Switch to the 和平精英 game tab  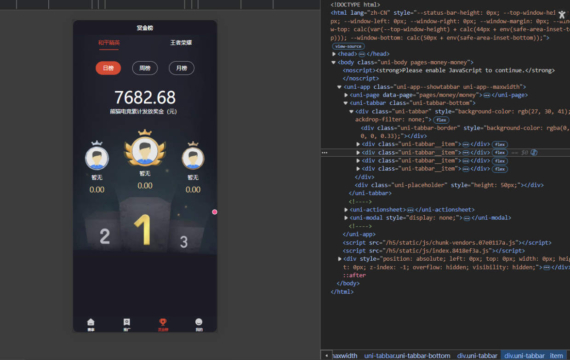click(x=109, y=43)
